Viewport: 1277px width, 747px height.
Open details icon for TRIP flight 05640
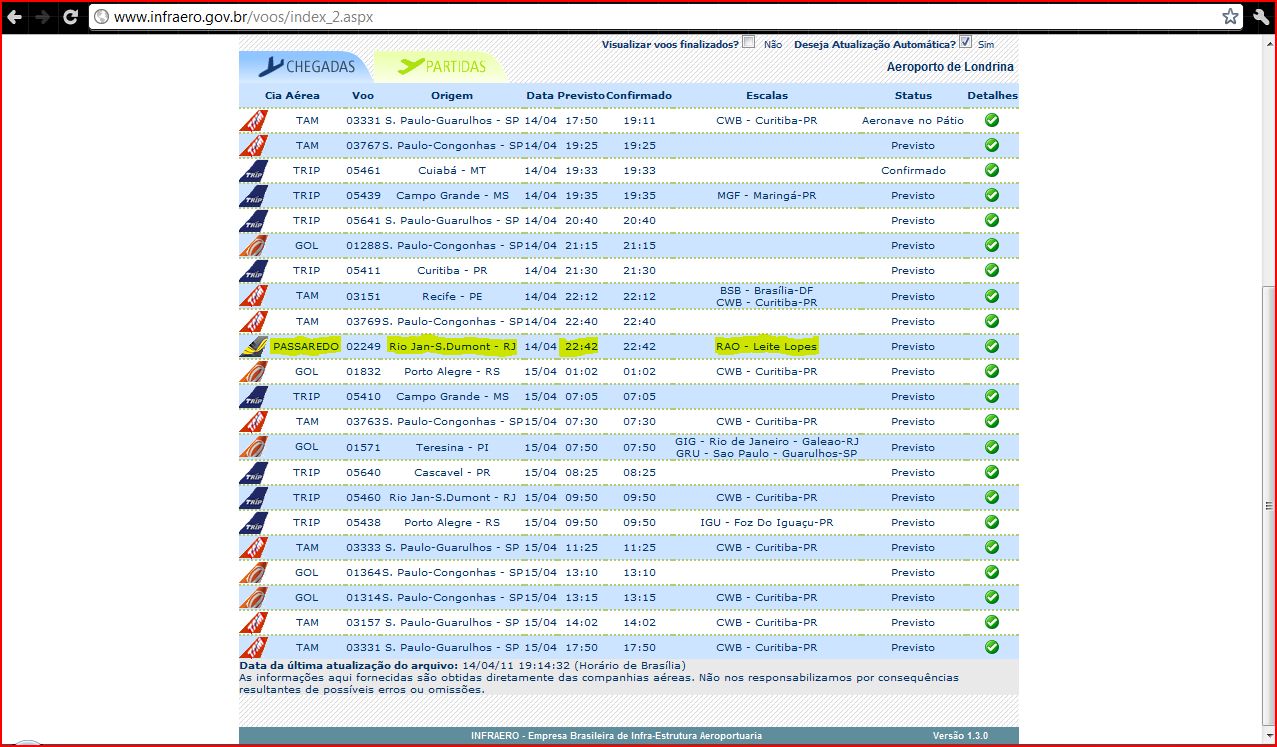pyautogui.click(x=992, y=472)
